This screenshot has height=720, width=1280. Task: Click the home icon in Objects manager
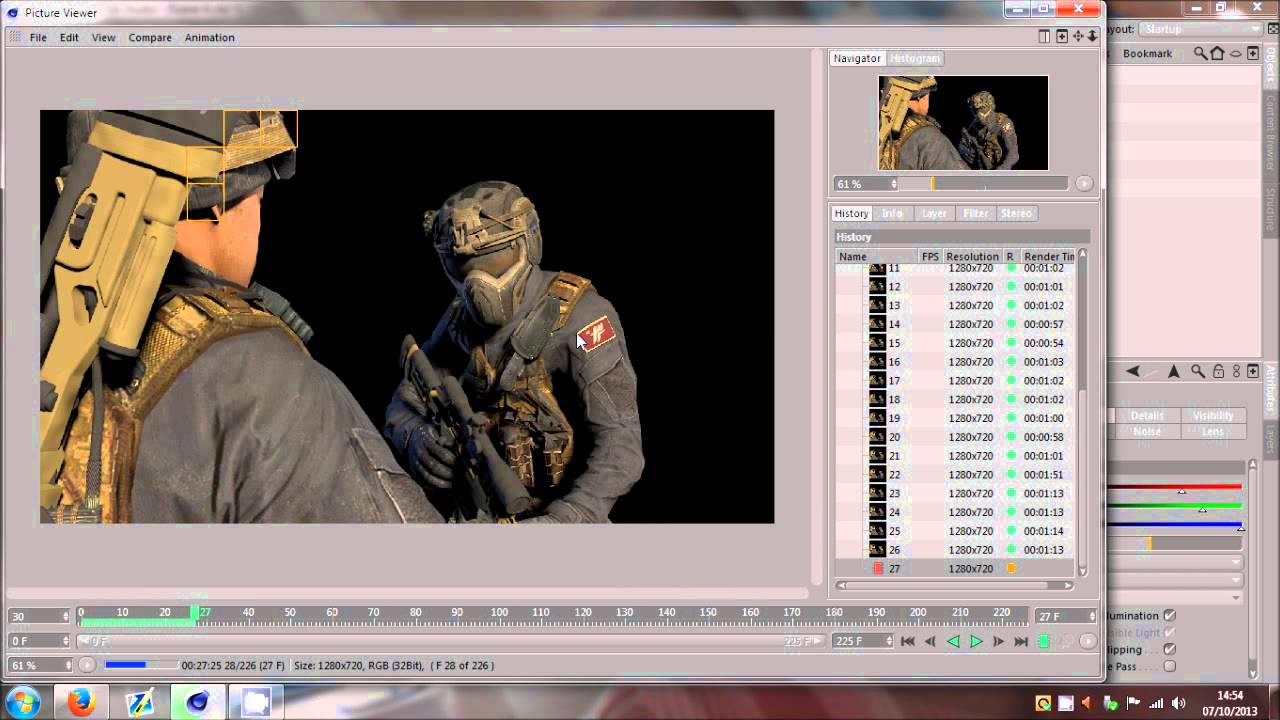(x=1217, y=53)
